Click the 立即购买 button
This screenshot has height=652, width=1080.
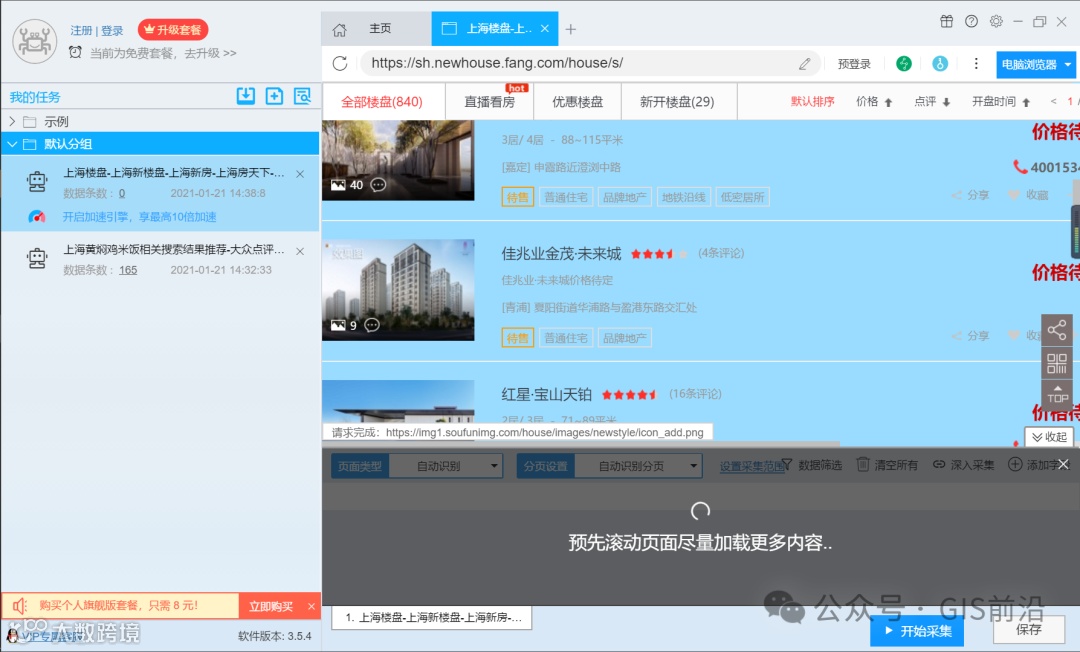tap(271, 607)
